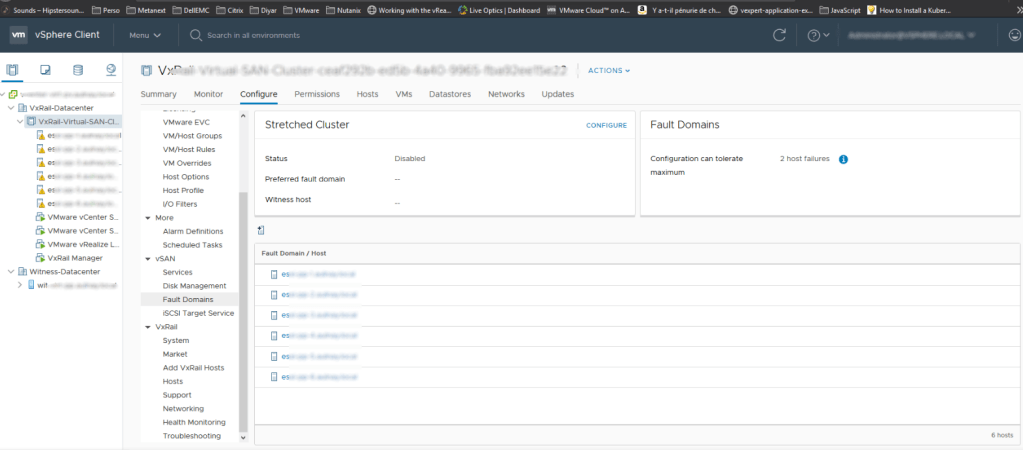Select Disk Management under vSAN
Viewport: 1023px width, 450px height.
[194, 286]
